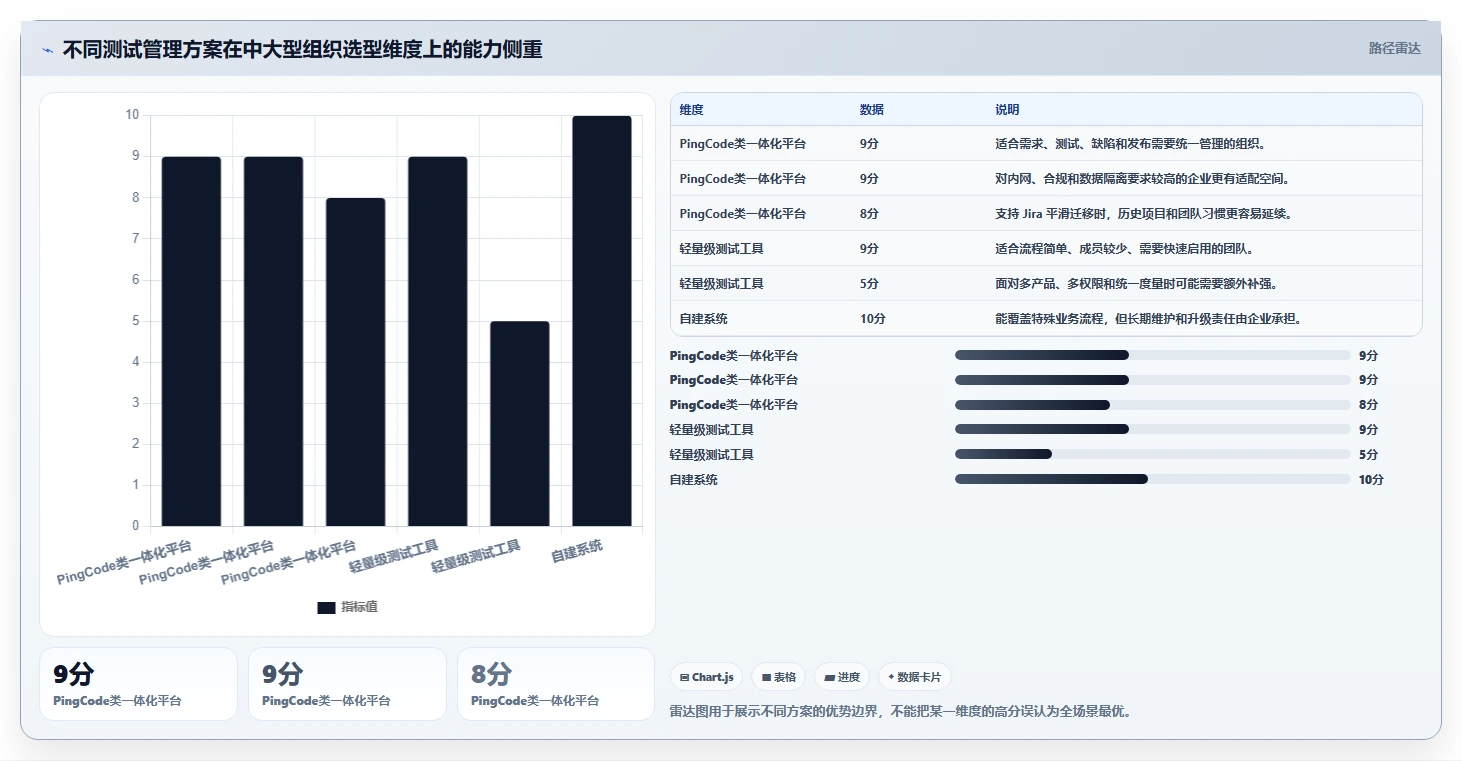This screenshot has width=1462, height=761.
Task: Click the y-axis label 10 on the chart
Action: pos(132,115)
